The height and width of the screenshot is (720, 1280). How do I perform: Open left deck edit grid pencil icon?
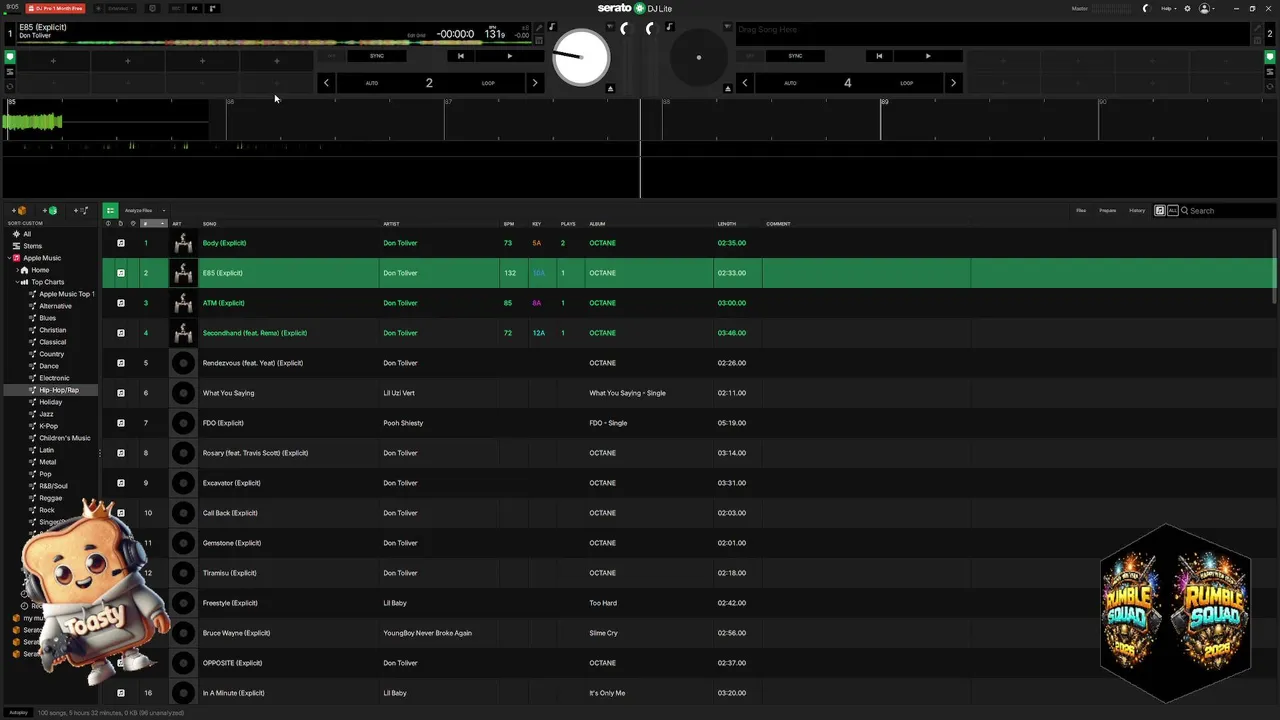539,28
